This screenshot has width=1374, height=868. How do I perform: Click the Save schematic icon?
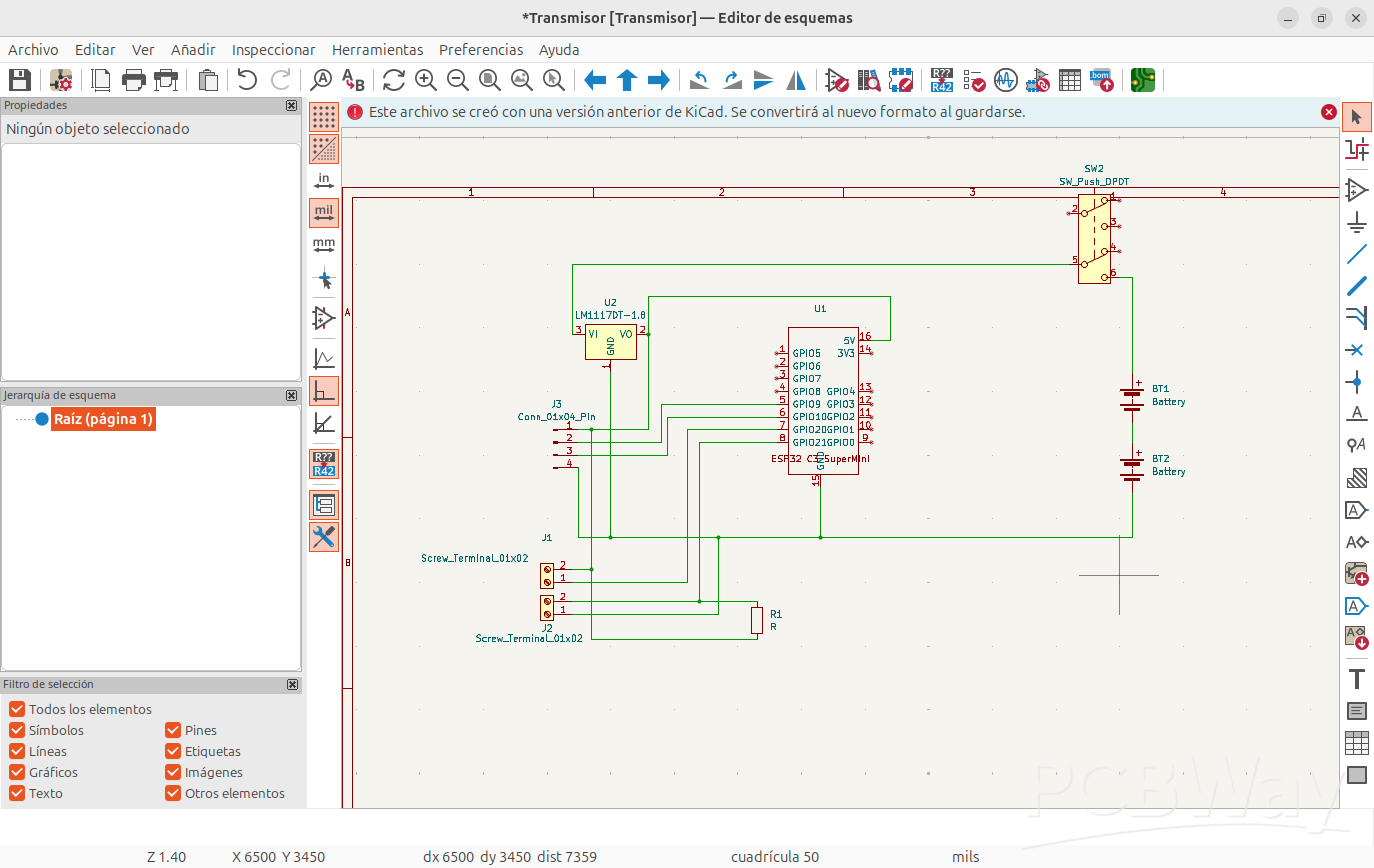[x=20, y=80]
